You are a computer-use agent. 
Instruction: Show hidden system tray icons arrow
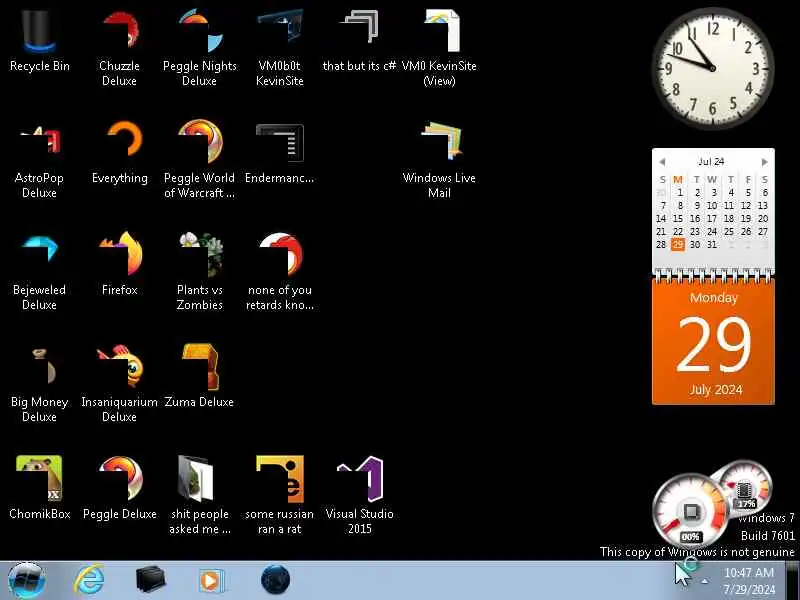point(705,581)
